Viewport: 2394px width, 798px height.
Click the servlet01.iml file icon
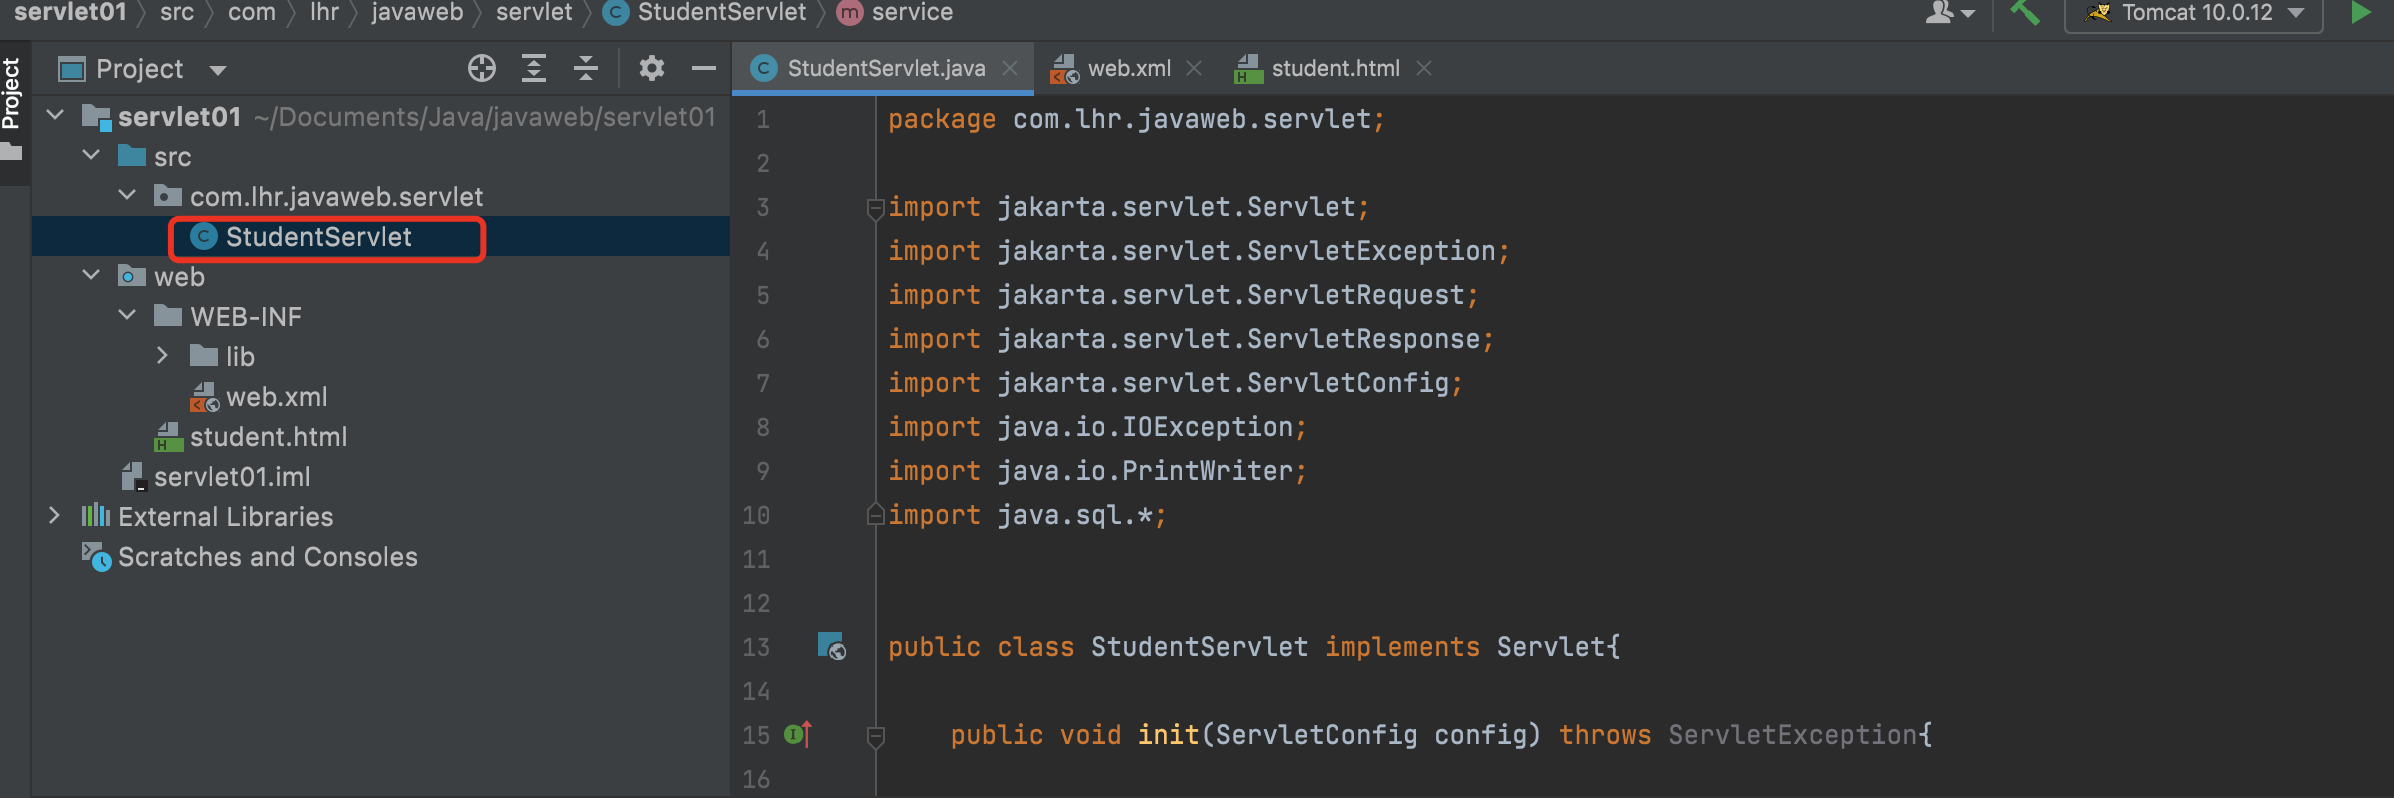tap(133, 477)
